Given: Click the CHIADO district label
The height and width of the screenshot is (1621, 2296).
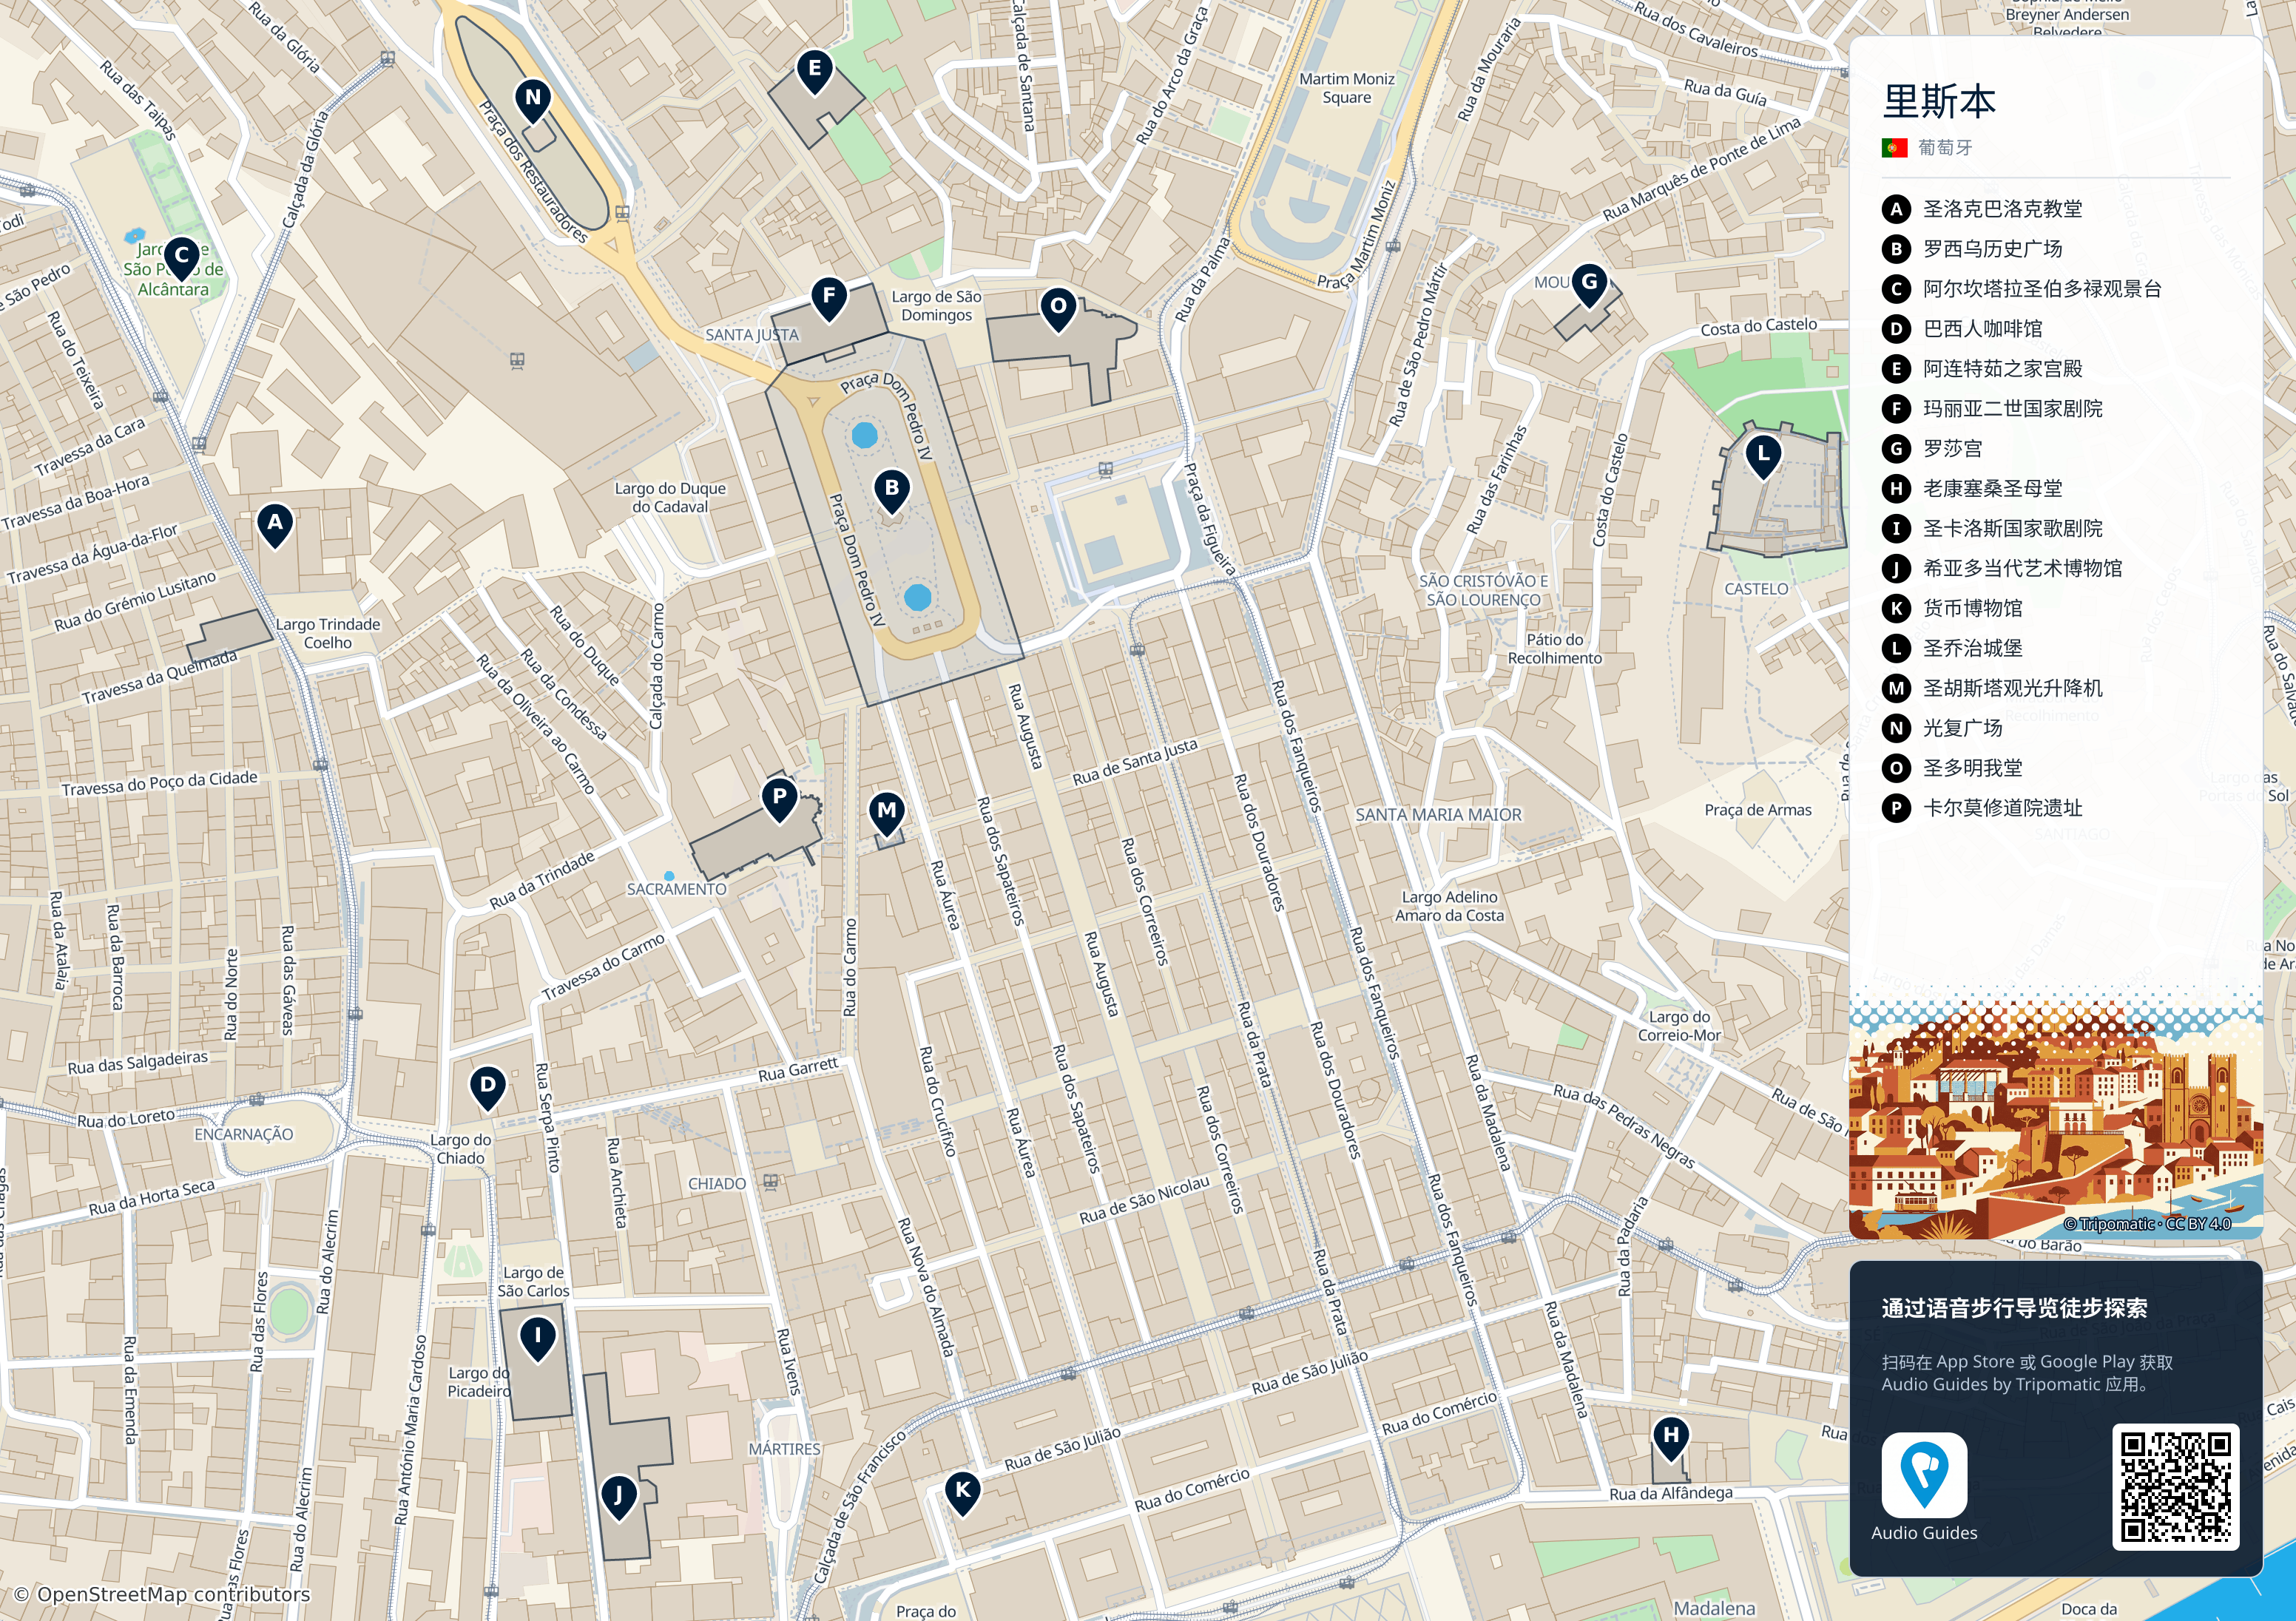Looking at the screenshot, I should tap(717, 1184).
